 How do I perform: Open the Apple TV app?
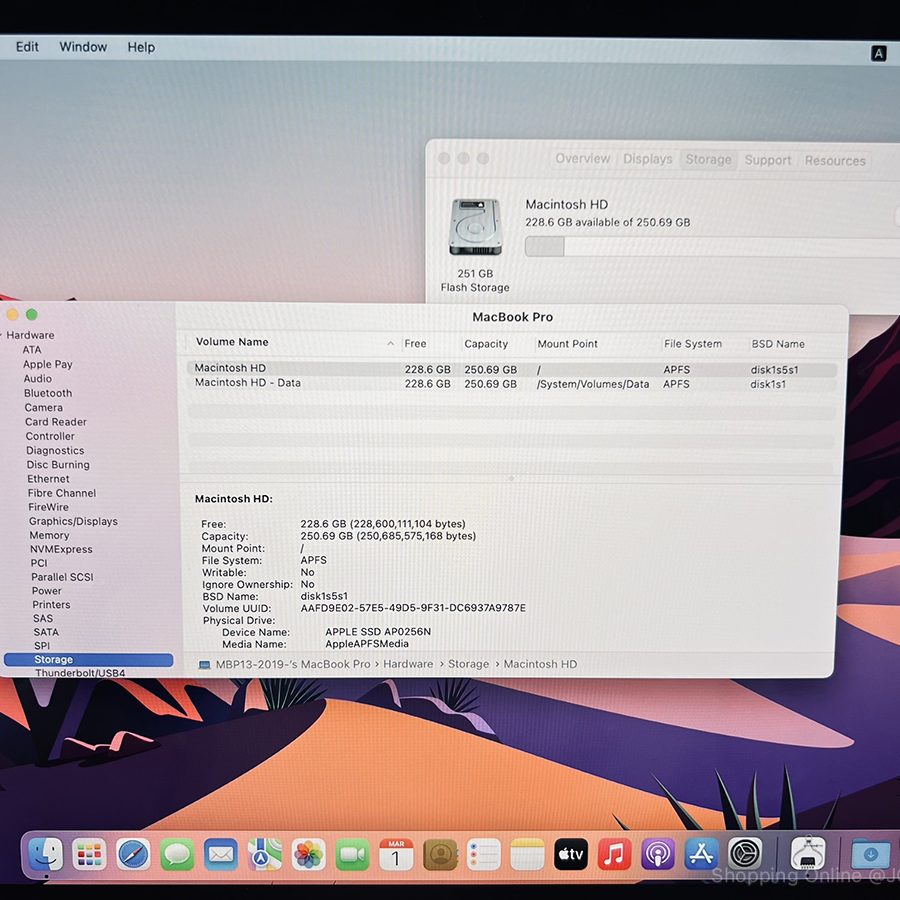coord(571,855)
